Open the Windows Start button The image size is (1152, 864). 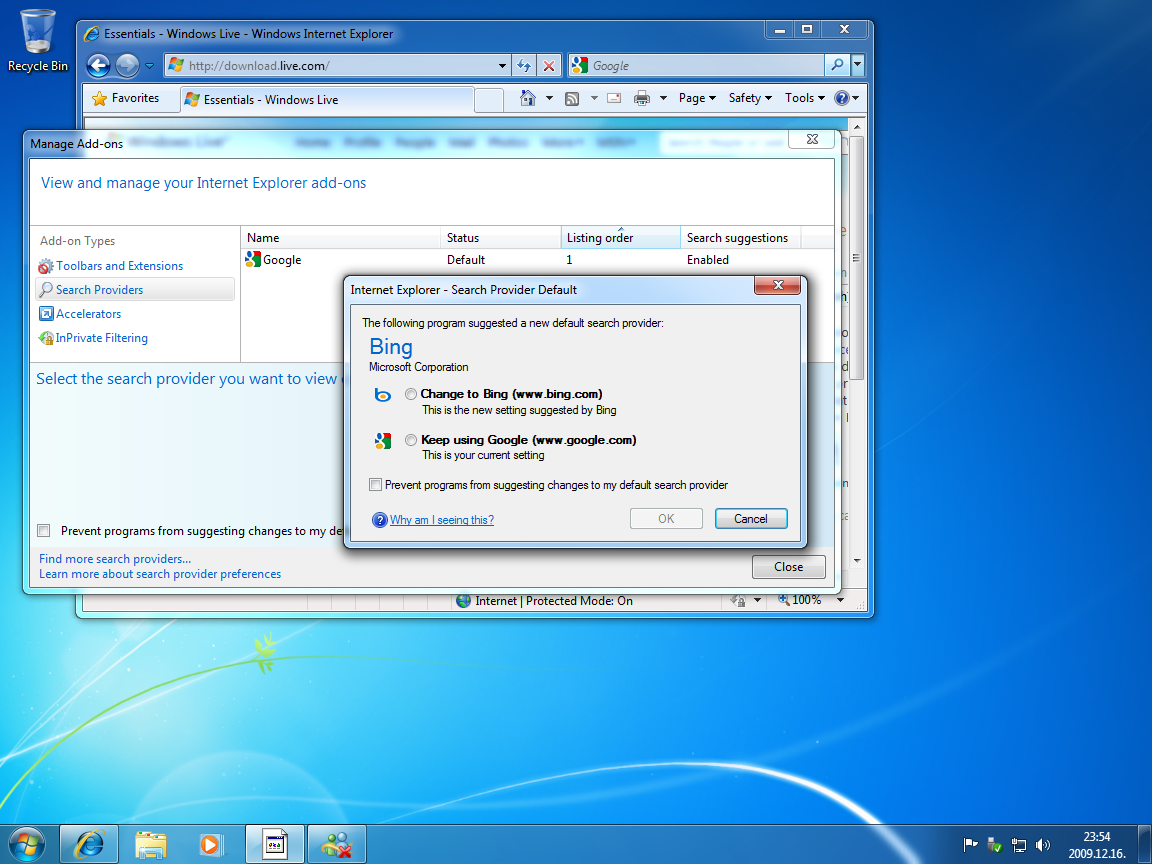pyautogui.click(x=26, y=844)
